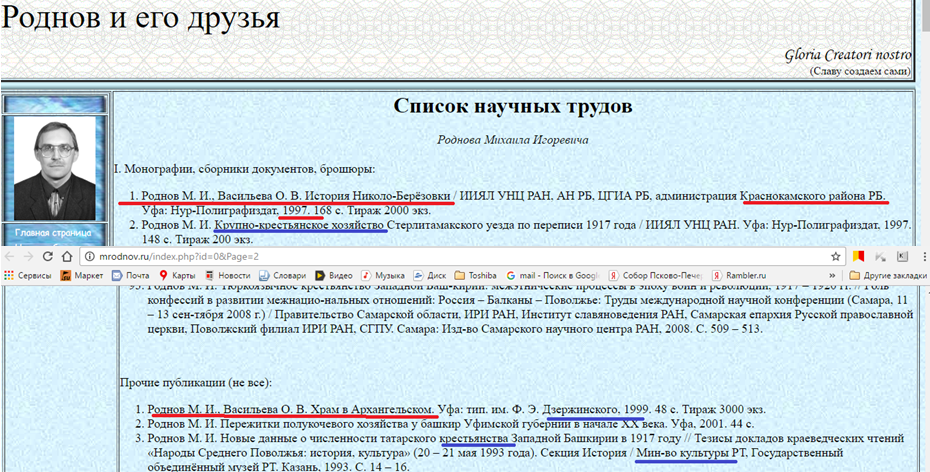Click the Список научных трудов heading
The image size is (930, 472).
point(512,107)
